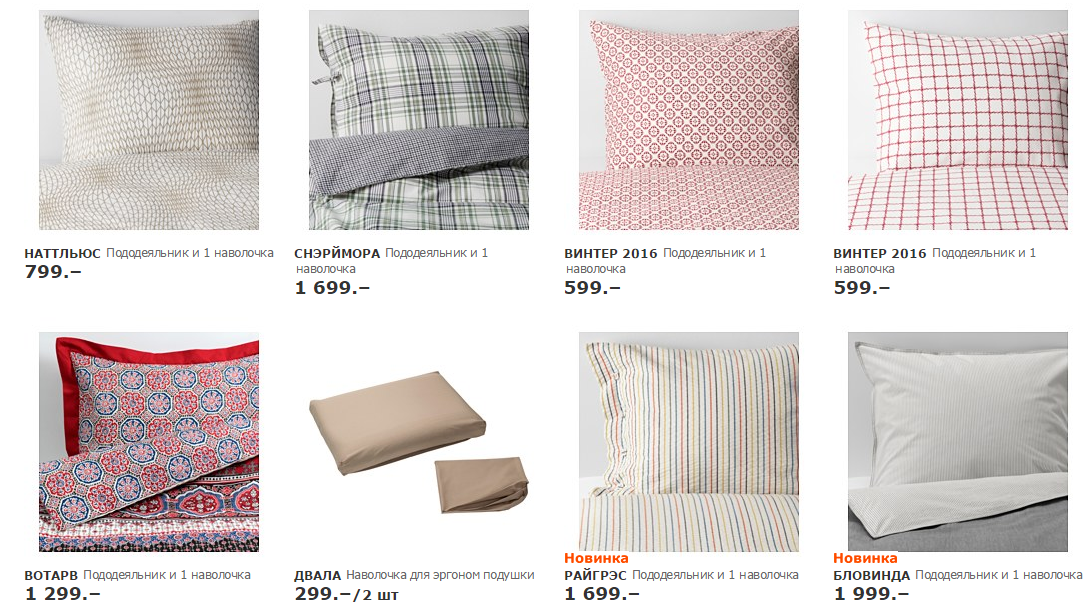This screenshot has width=1090, height=610.
Task: Click the 1 999.– БЛОВИНДА price
Action: pyautogui.click(x=871, y=594)
